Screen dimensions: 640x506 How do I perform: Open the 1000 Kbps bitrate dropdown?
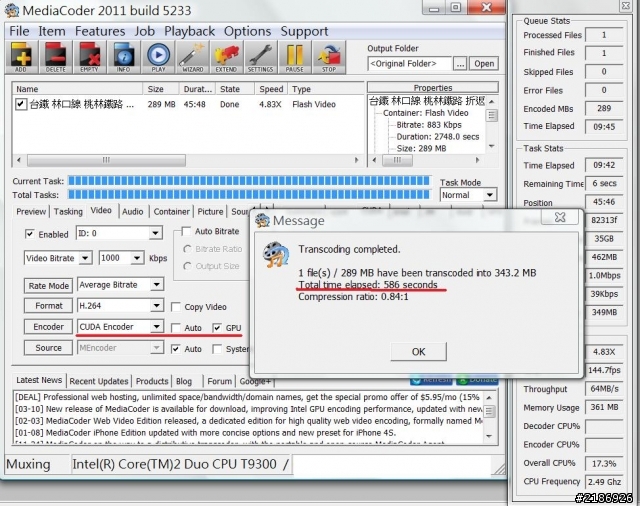pyautogui.click(x=137, y=258)
